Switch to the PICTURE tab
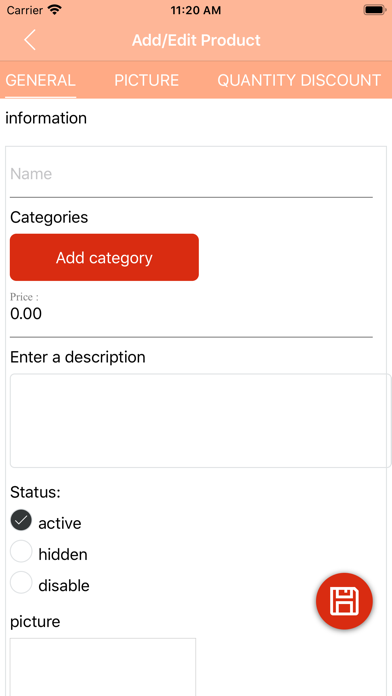This screenshot has height=696, width=392. click(x=147, y=80)
